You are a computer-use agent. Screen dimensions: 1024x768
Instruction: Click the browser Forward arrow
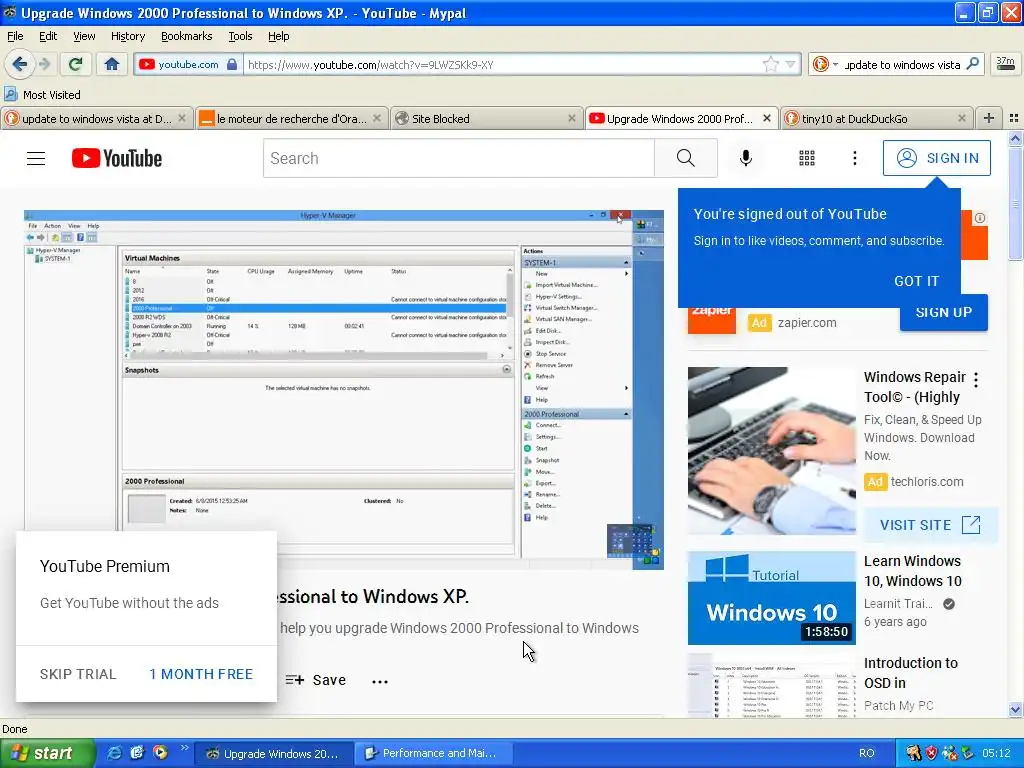point(44,64)
